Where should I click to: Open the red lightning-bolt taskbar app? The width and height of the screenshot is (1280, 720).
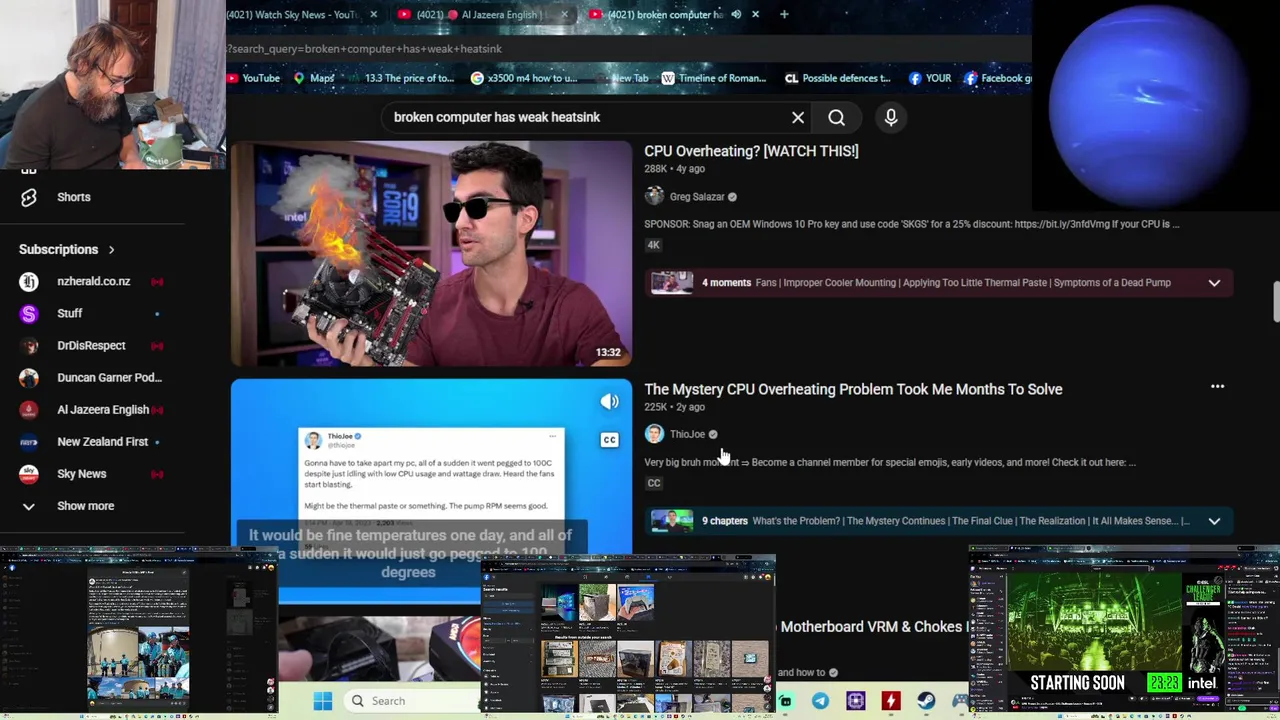890,701
